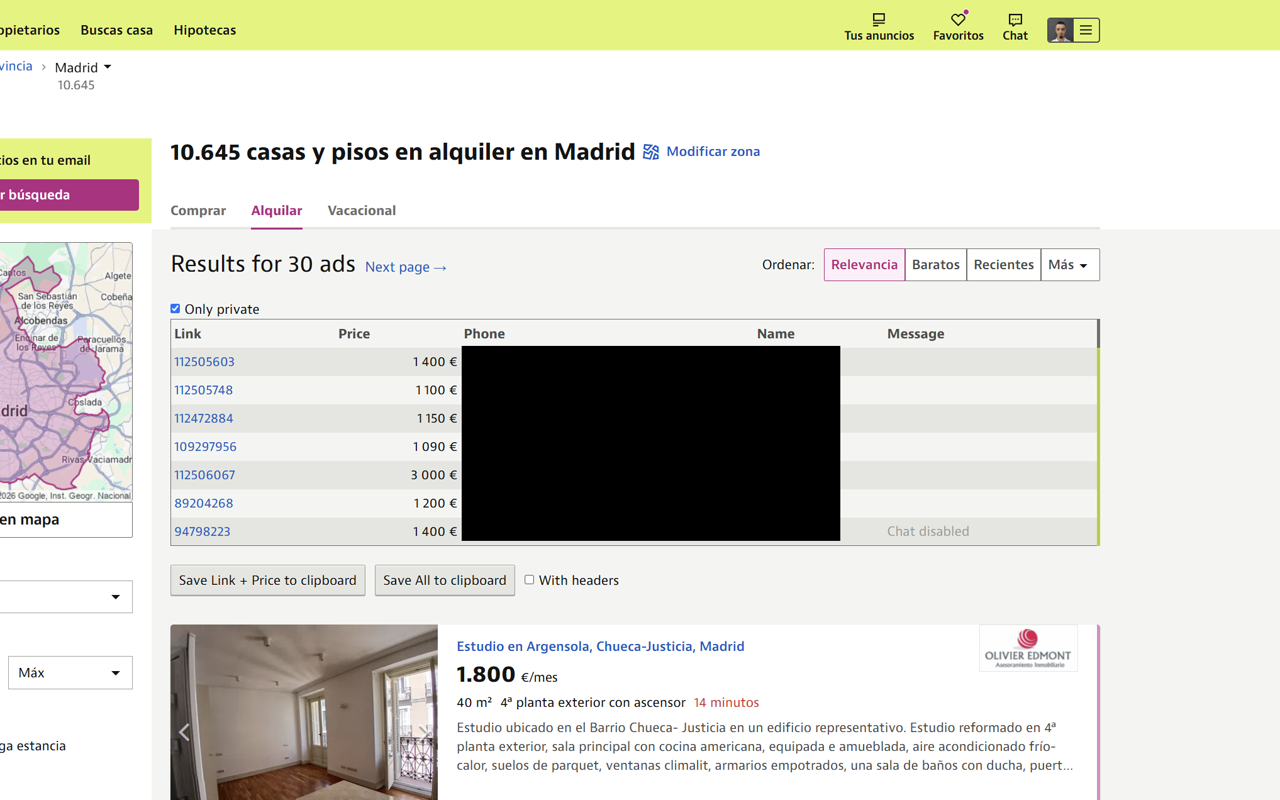Click the save search button in sidebar
1280x800 pixels.
(x=69, y=195)
